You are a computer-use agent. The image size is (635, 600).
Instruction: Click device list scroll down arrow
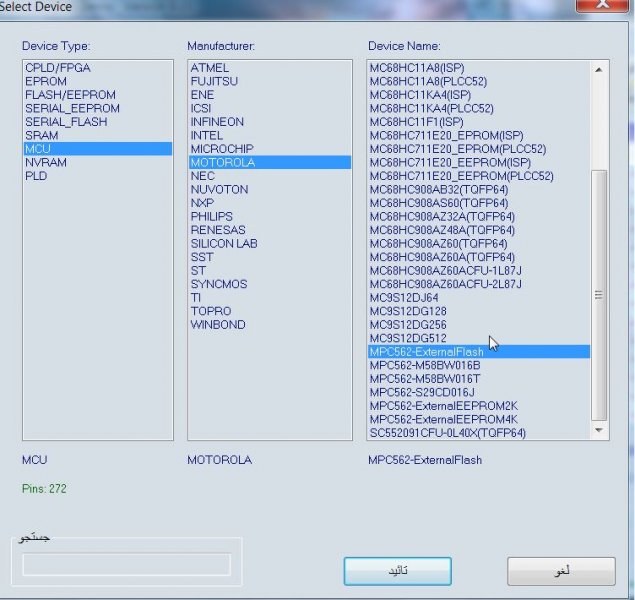coord(599,430)
